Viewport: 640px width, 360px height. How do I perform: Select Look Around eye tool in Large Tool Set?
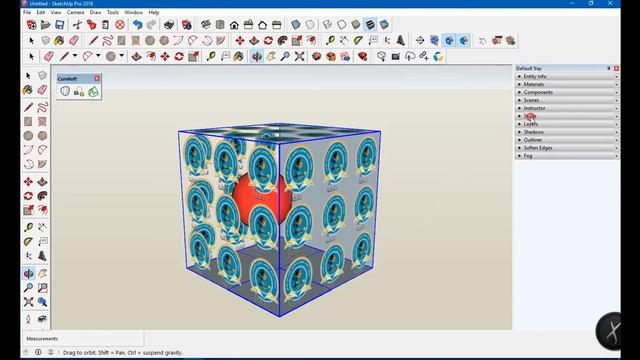coord(42,319)
